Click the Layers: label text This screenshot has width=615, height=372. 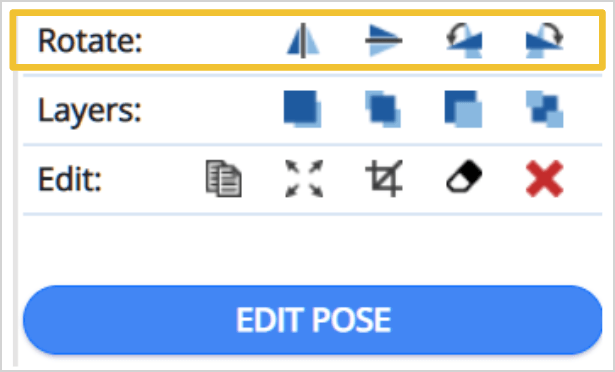point(89,111)
